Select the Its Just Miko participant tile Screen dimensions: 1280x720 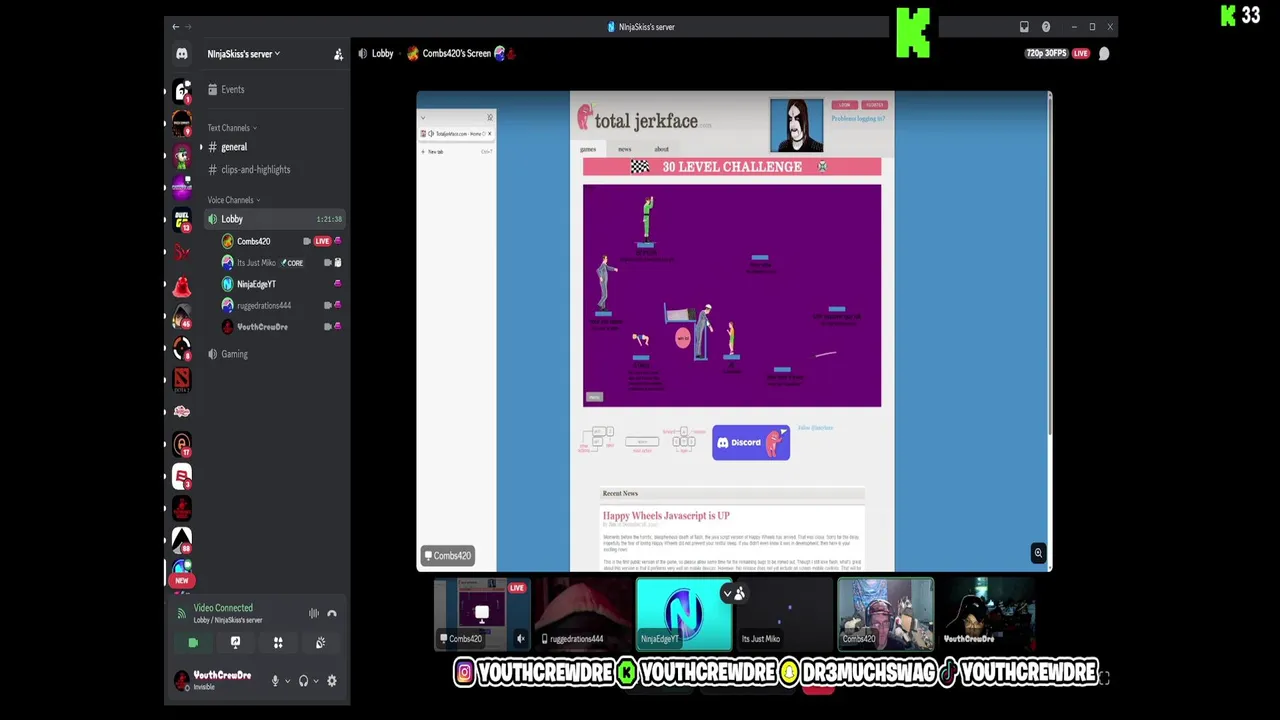[x=784, y=613]
